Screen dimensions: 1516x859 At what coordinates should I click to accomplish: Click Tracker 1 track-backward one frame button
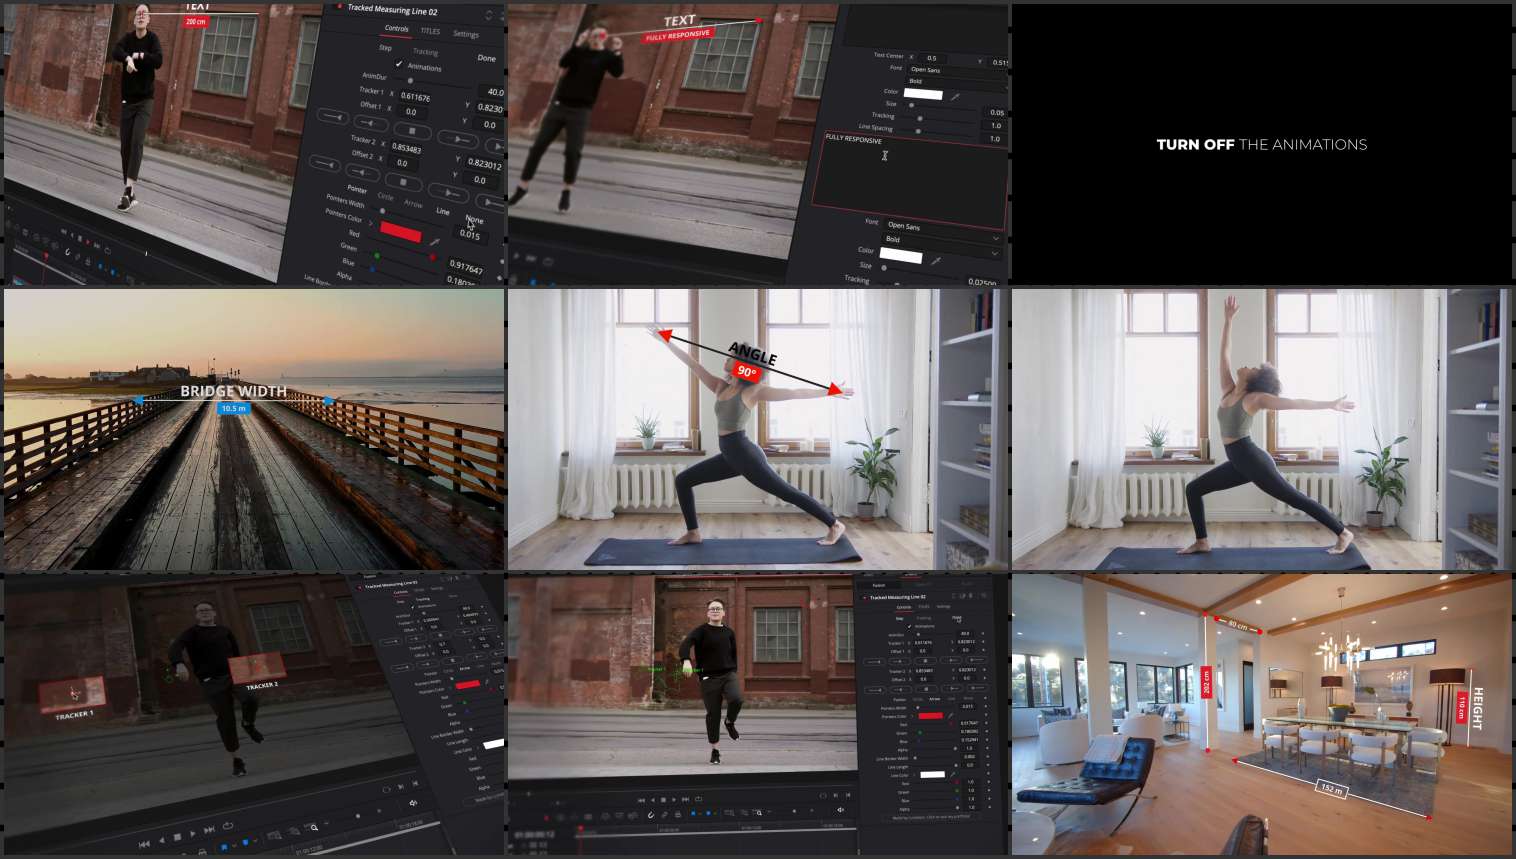[369, 123]
